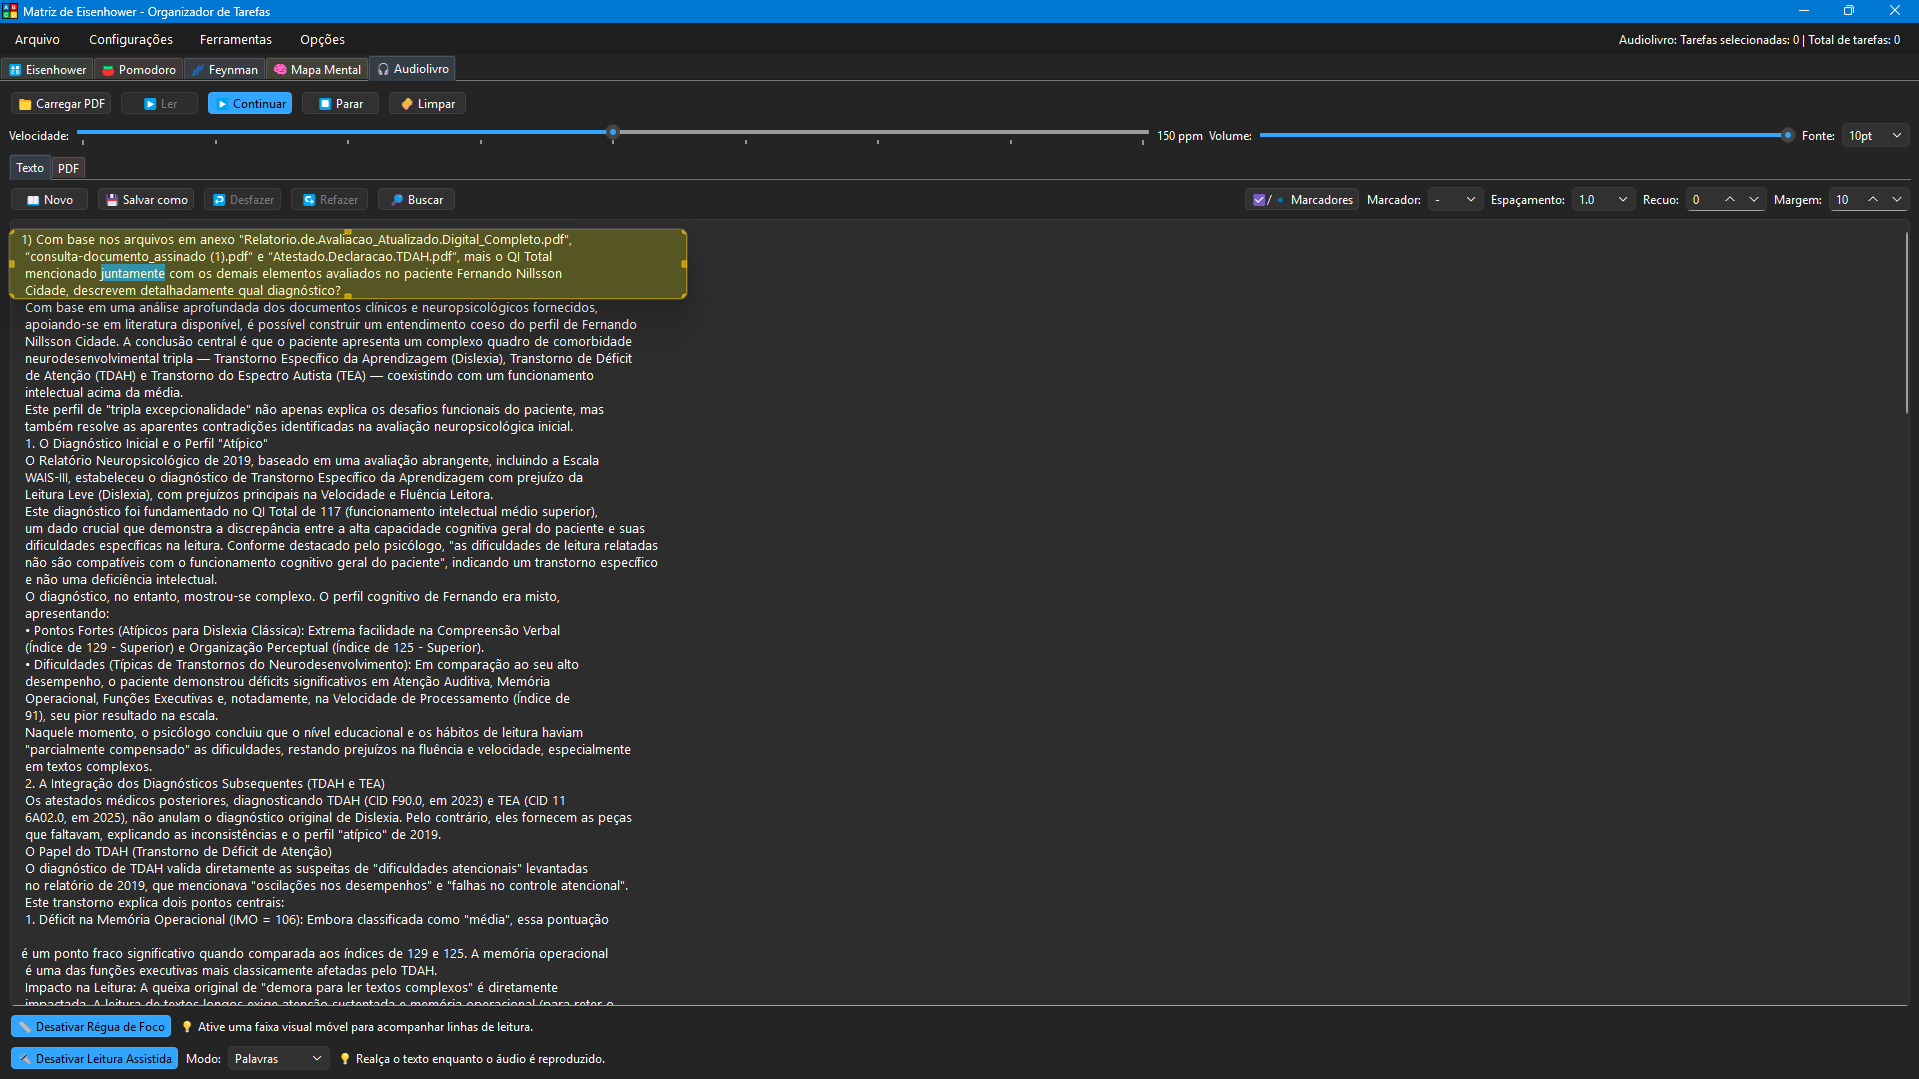Click the floppy disk icon on Salvar como
The height and width of the screenshot is (1079, 1919).
click(112, 200)
